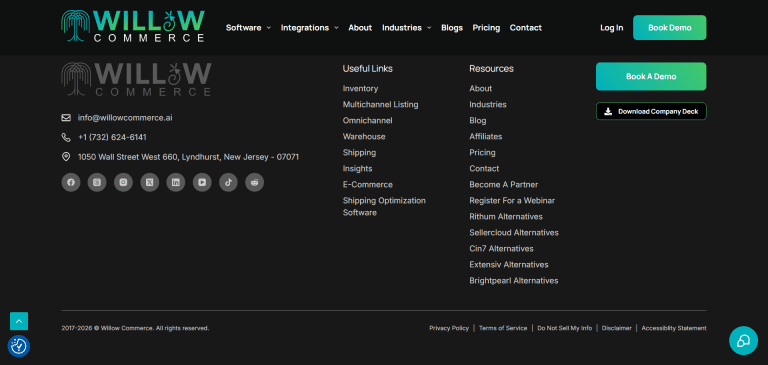768x365 pixels.
Task: Open the Do Not Sell My Info link
Action: (565, 328)
